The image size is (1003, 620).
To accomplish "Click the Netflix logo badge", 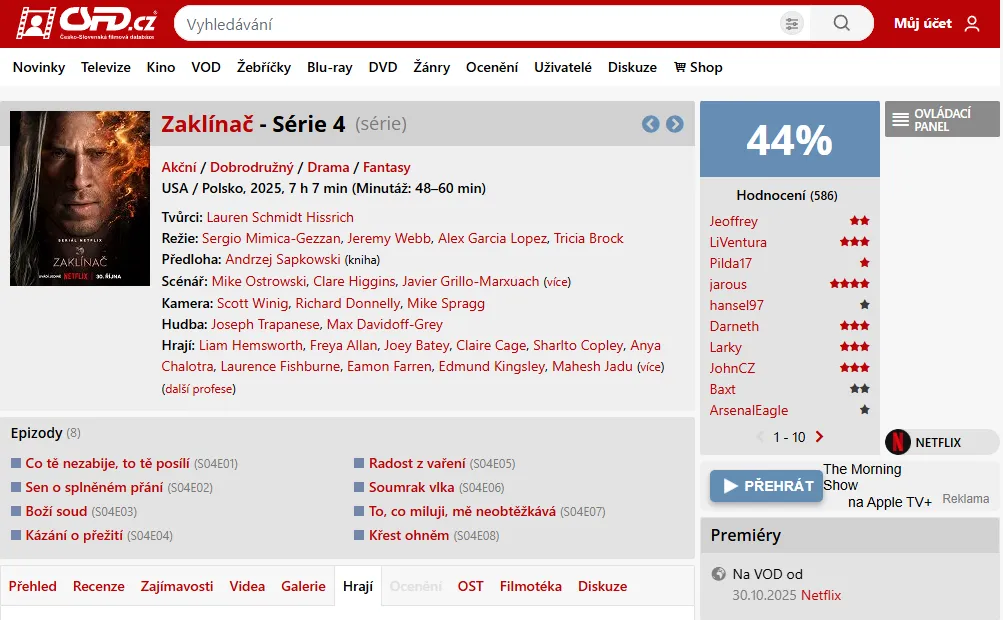I will coord(897,442).
